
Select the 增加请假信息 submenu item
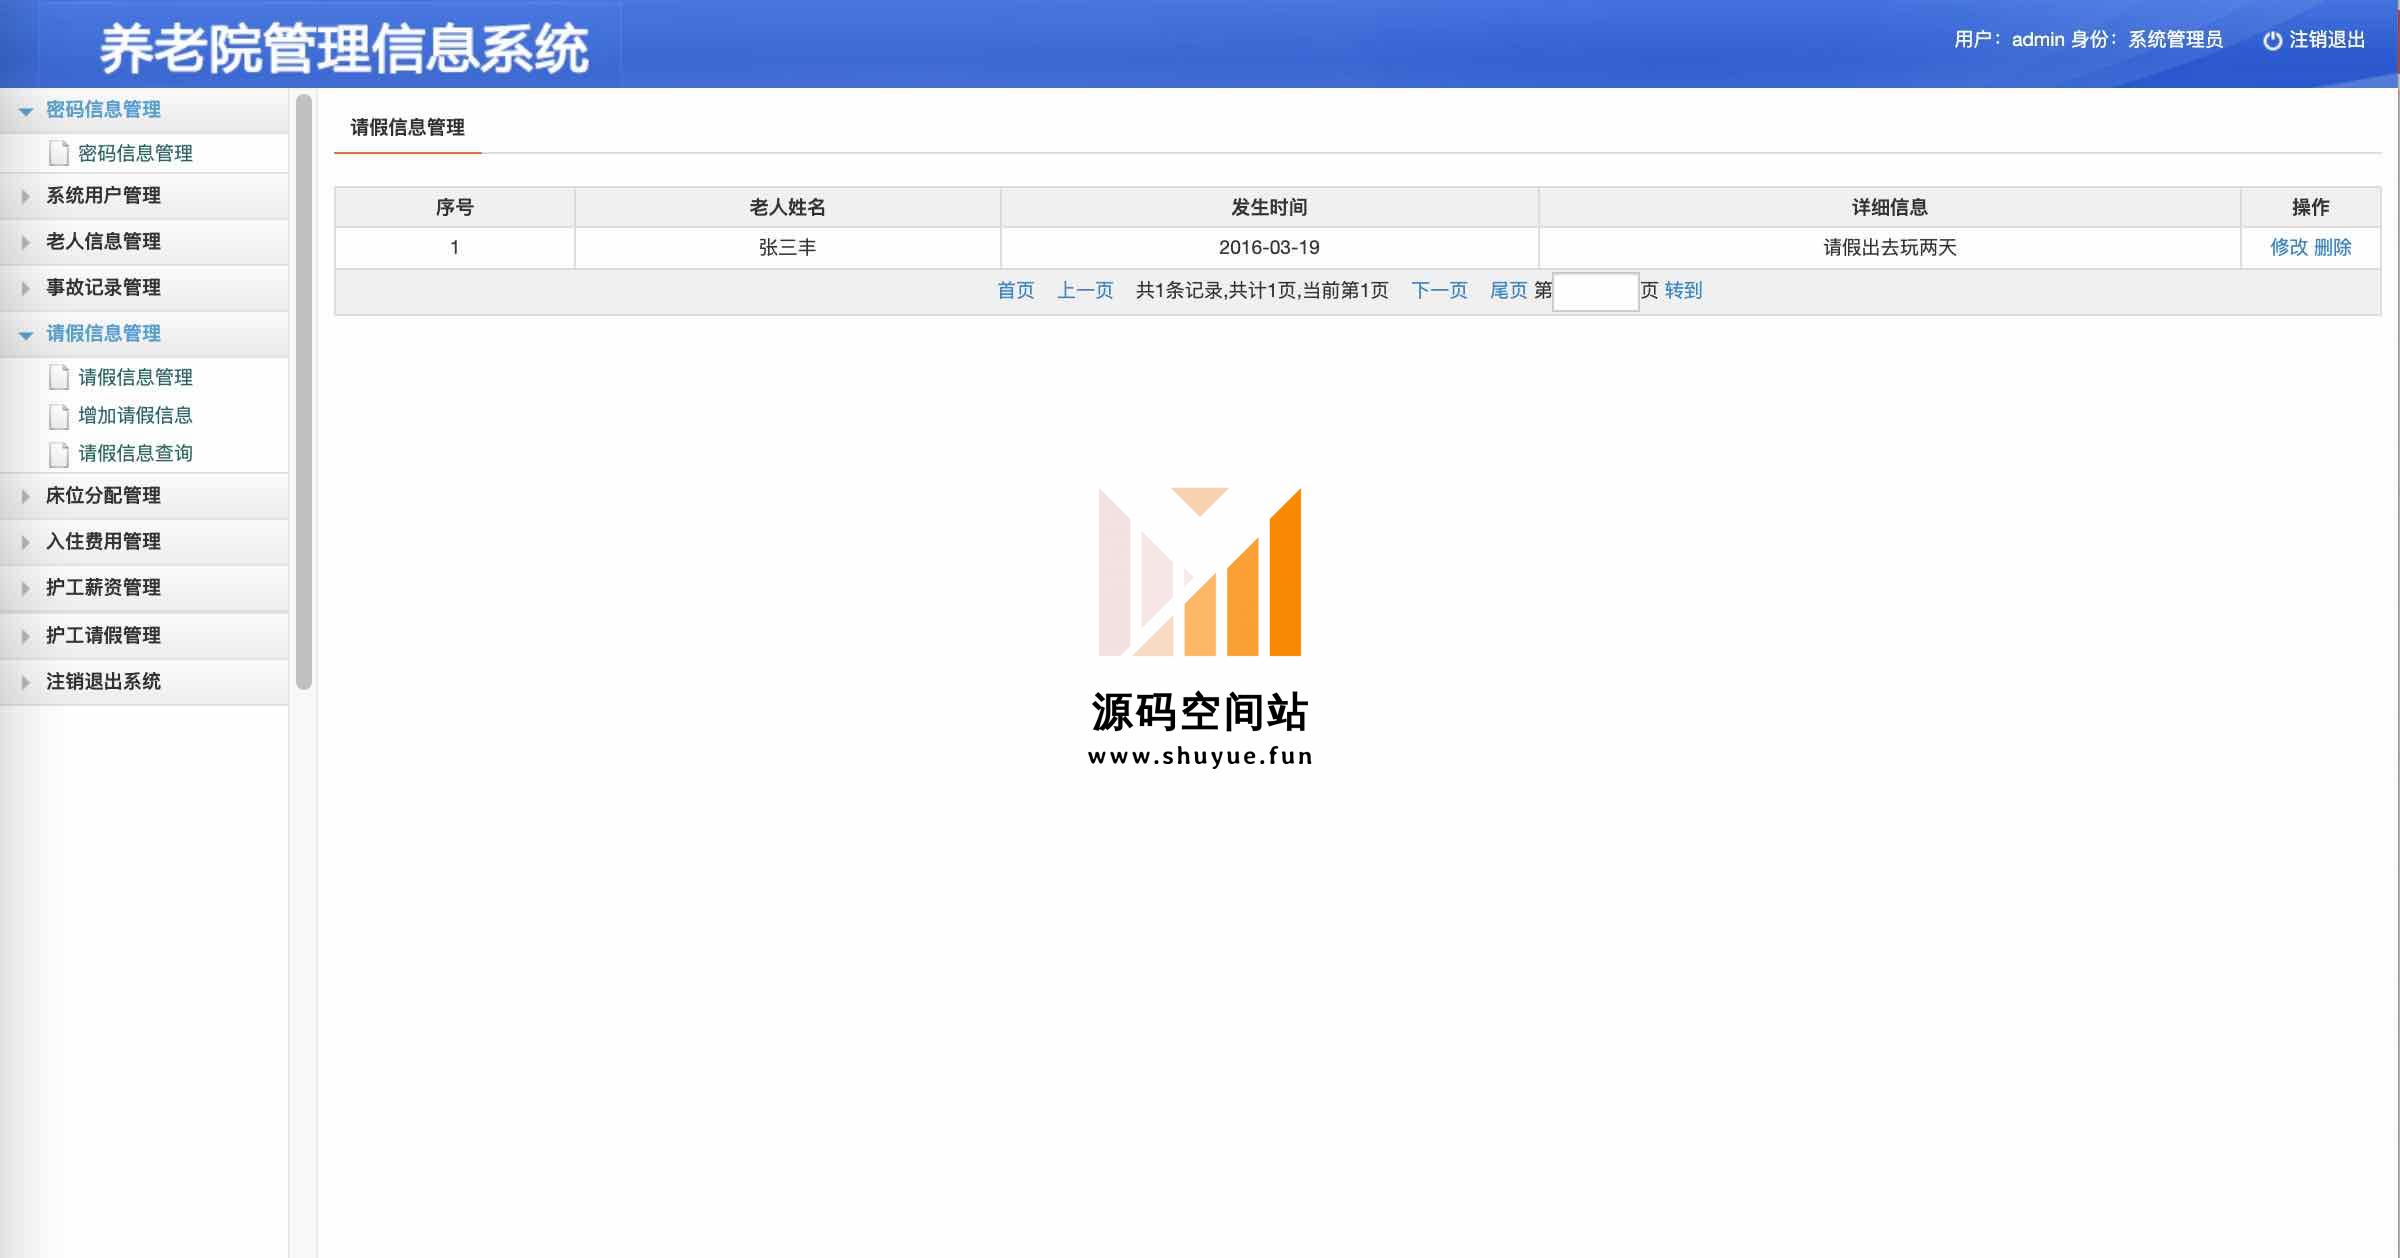tap(135, 415)
